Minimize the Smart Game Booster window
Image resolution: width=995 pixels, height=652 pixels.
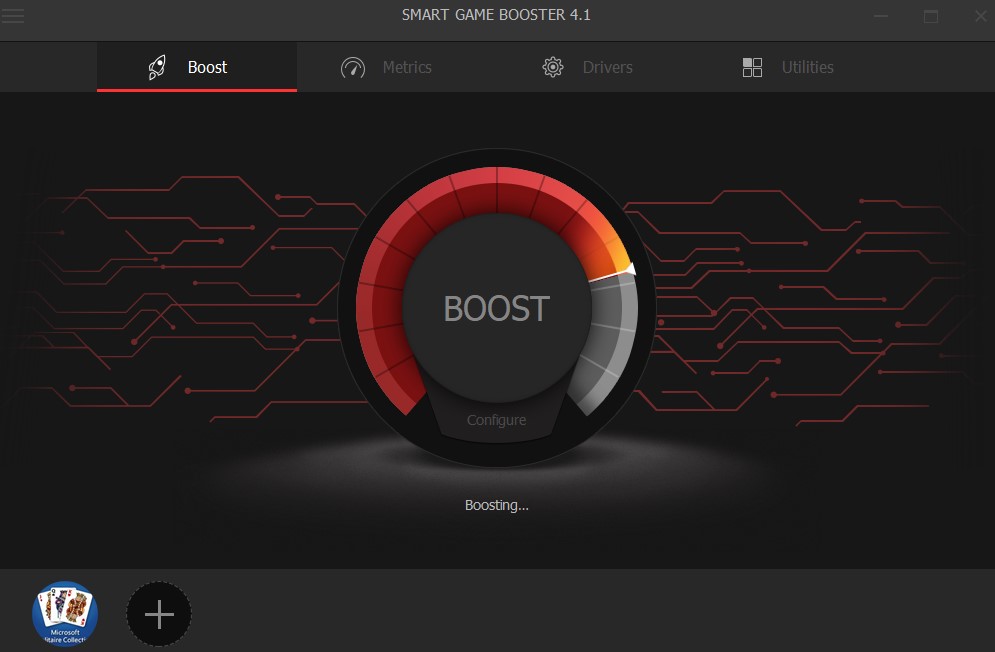pyautogui.click(x=881, y=16)
